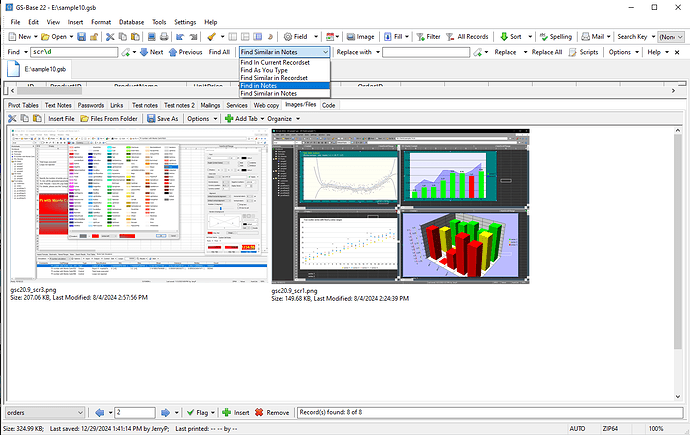Image resolution: width=690 pixels, height=435 pixels.
Task: Click the All Records button
Action: coord(467,37)
